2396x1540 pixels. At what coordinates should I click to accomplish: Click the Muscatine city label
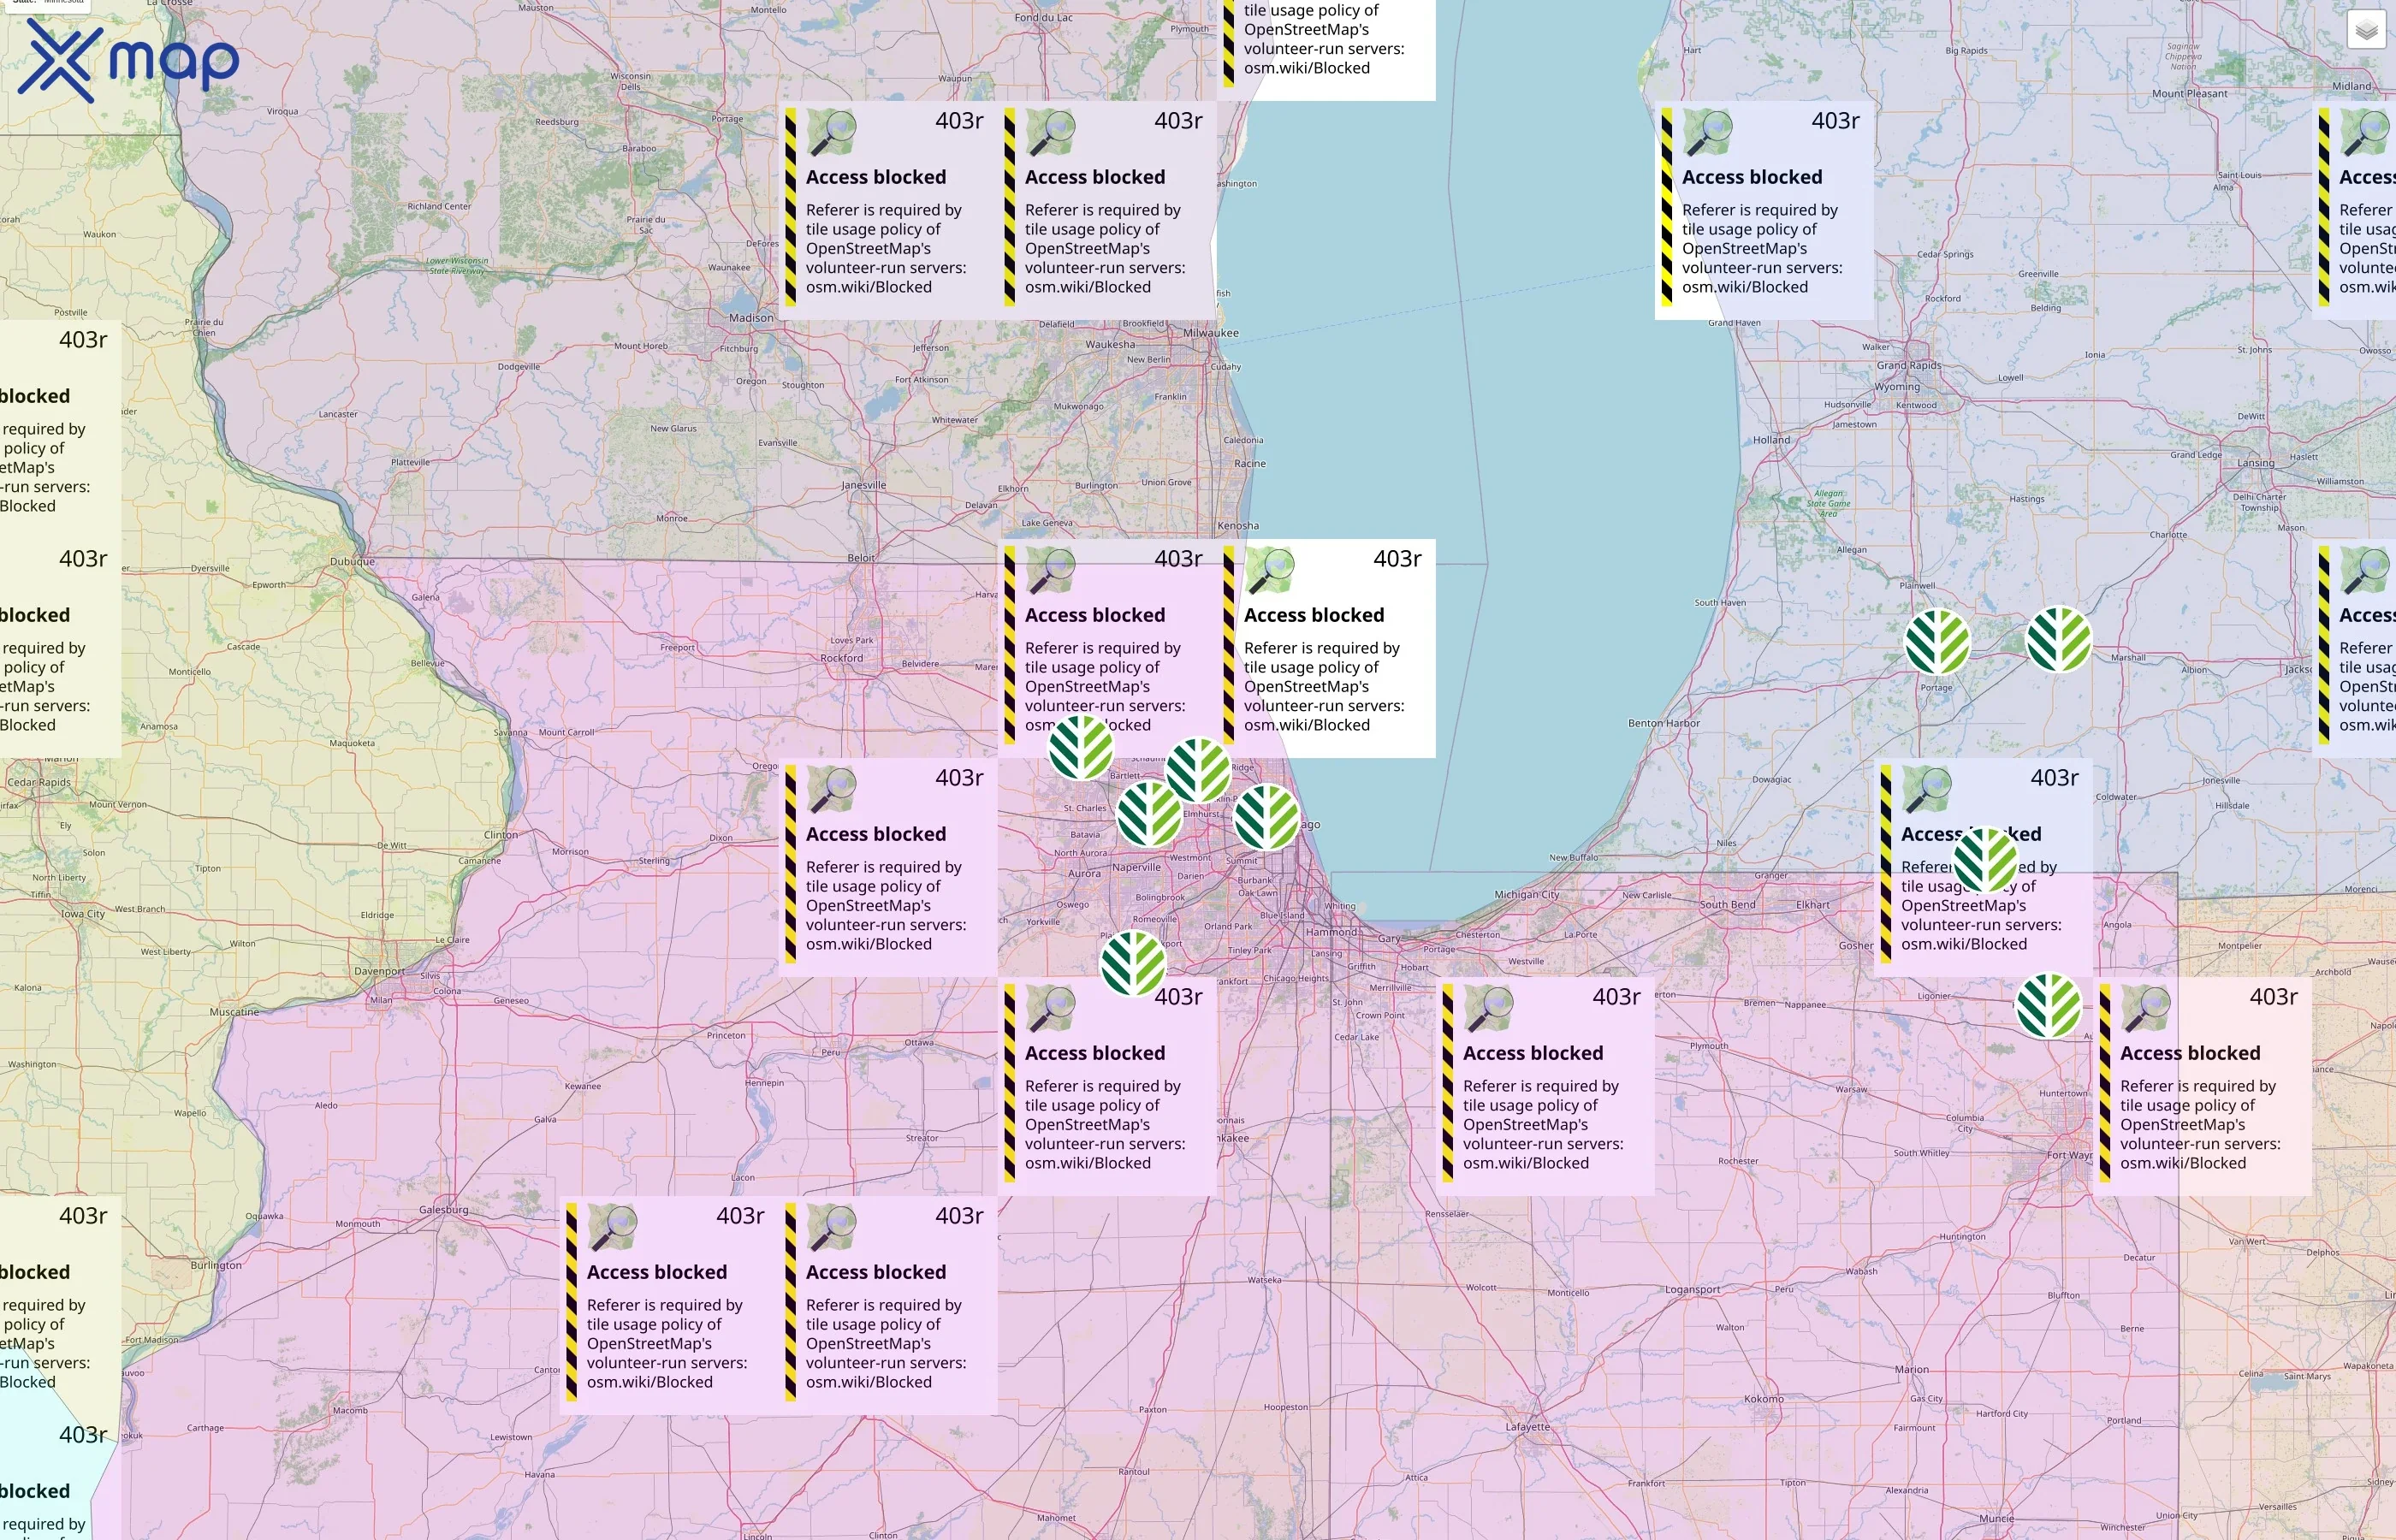tap(234, 1012)
